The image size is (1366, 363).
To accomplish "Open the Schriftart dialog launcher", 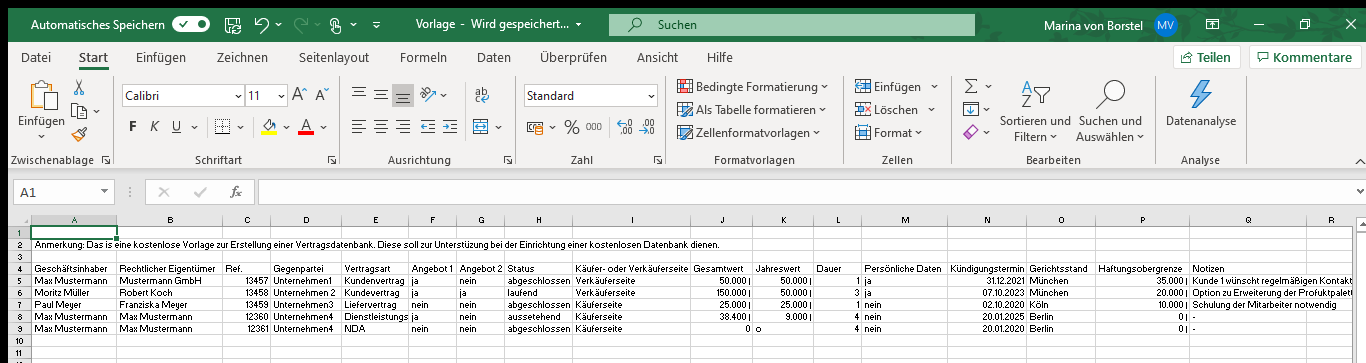I will 333,160.
